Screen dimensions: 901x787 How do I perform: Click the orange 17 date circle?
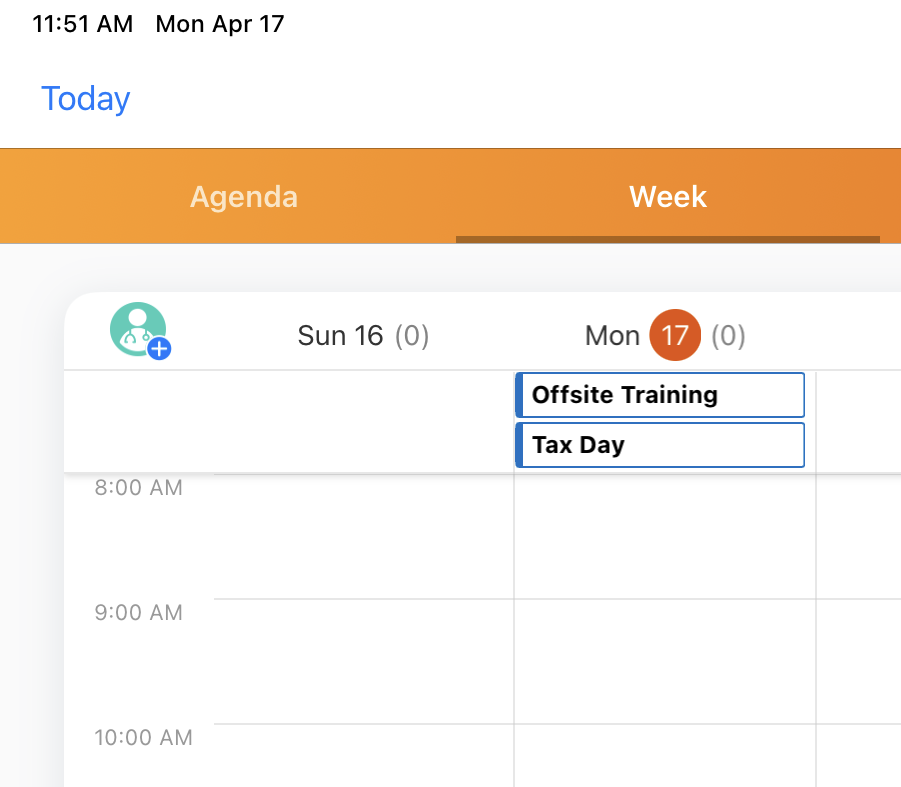coord(675,336)
